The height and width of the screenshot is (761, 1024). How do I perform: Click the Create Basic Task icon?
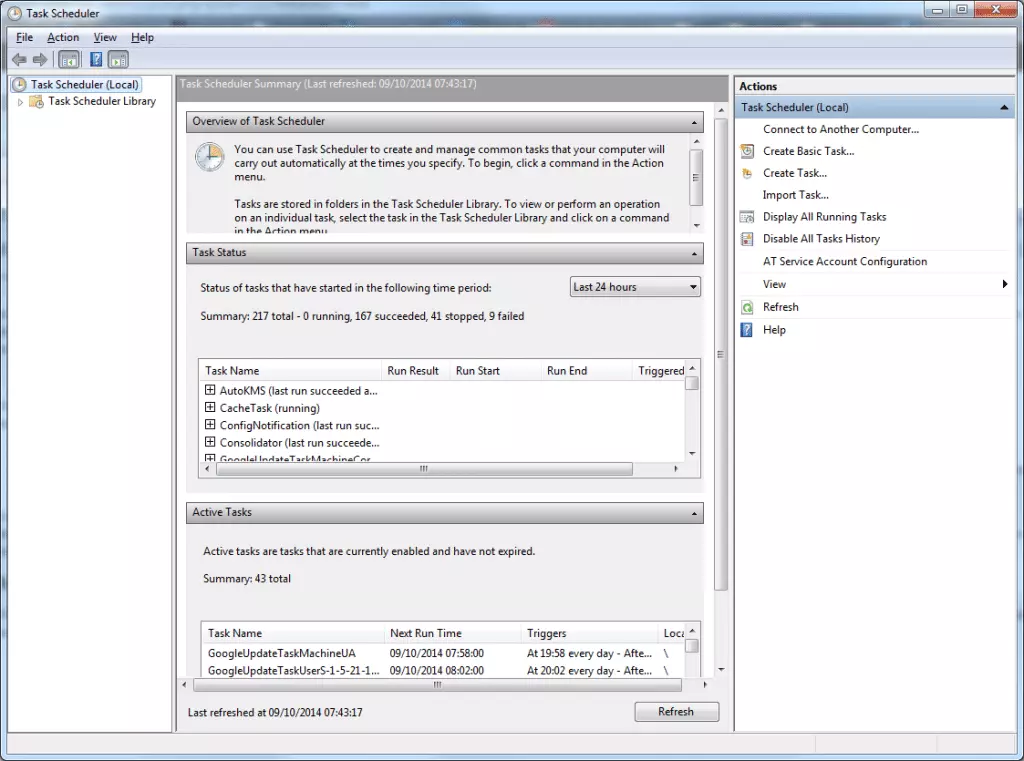[746, 150]
